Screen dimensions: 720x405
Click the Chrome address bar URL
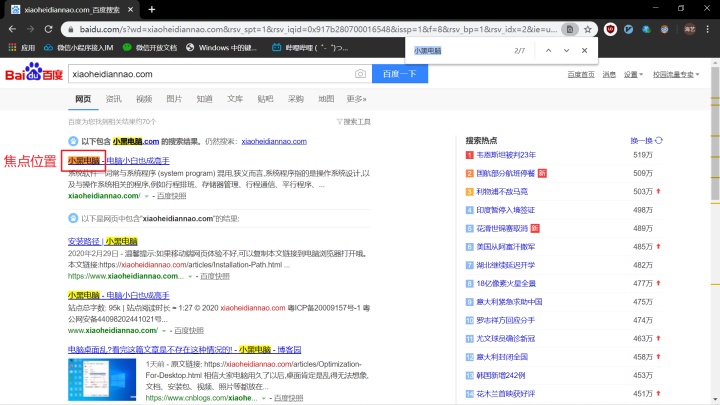[x=318, y=29]
